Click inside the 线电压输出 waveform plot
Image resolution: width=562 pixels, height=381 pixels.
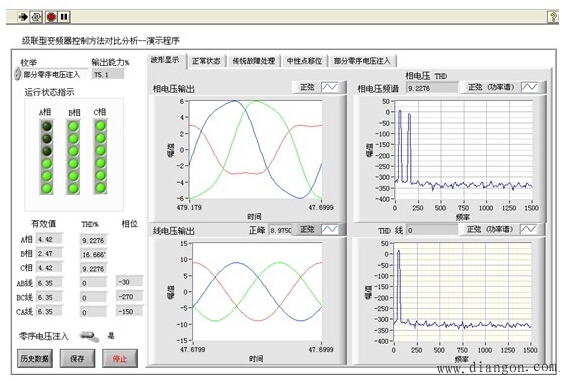click(x=257, y=292)
